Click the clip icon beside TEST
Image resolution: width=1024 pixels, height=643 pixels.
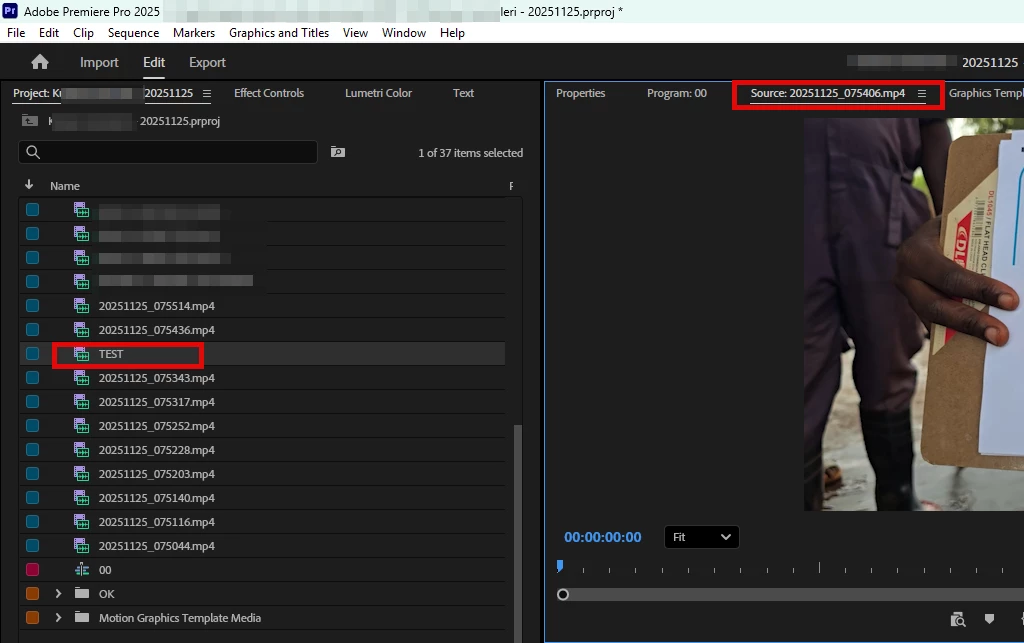pos(82,354)
